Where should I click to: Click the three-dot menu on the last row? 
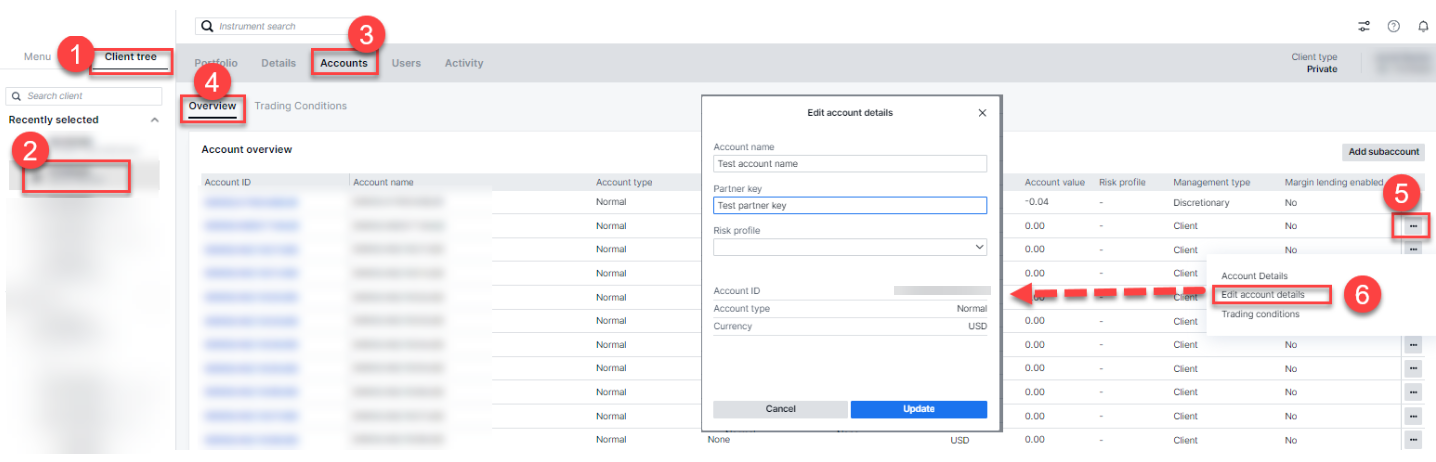1413,440
